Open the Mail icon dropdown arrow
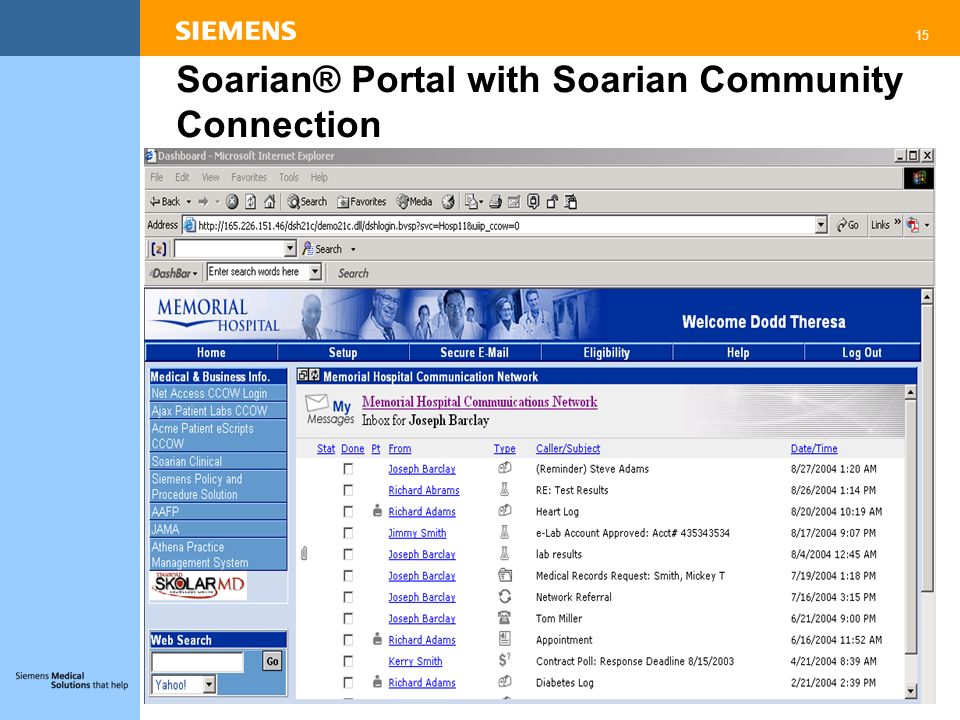The image size is (960, 720). click(481, 202)
